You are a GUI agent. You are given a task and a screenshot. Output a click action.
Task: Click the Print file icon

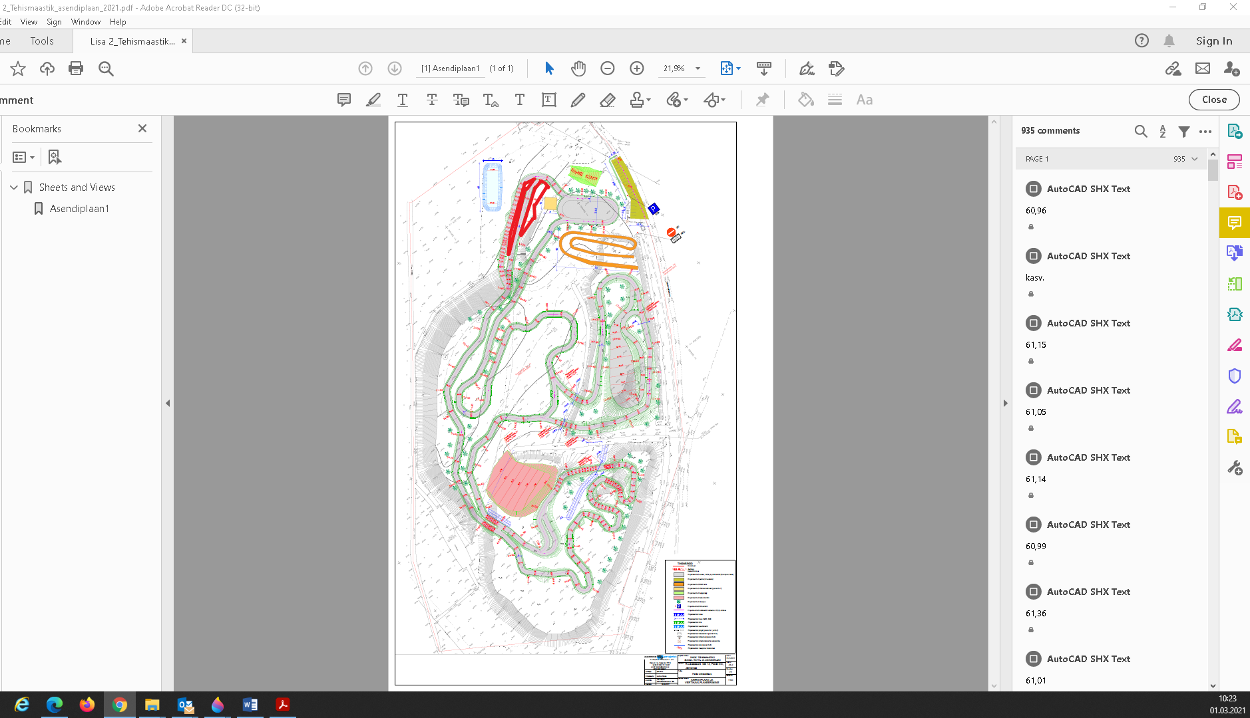pyautogui.click(x=76, y=68)
